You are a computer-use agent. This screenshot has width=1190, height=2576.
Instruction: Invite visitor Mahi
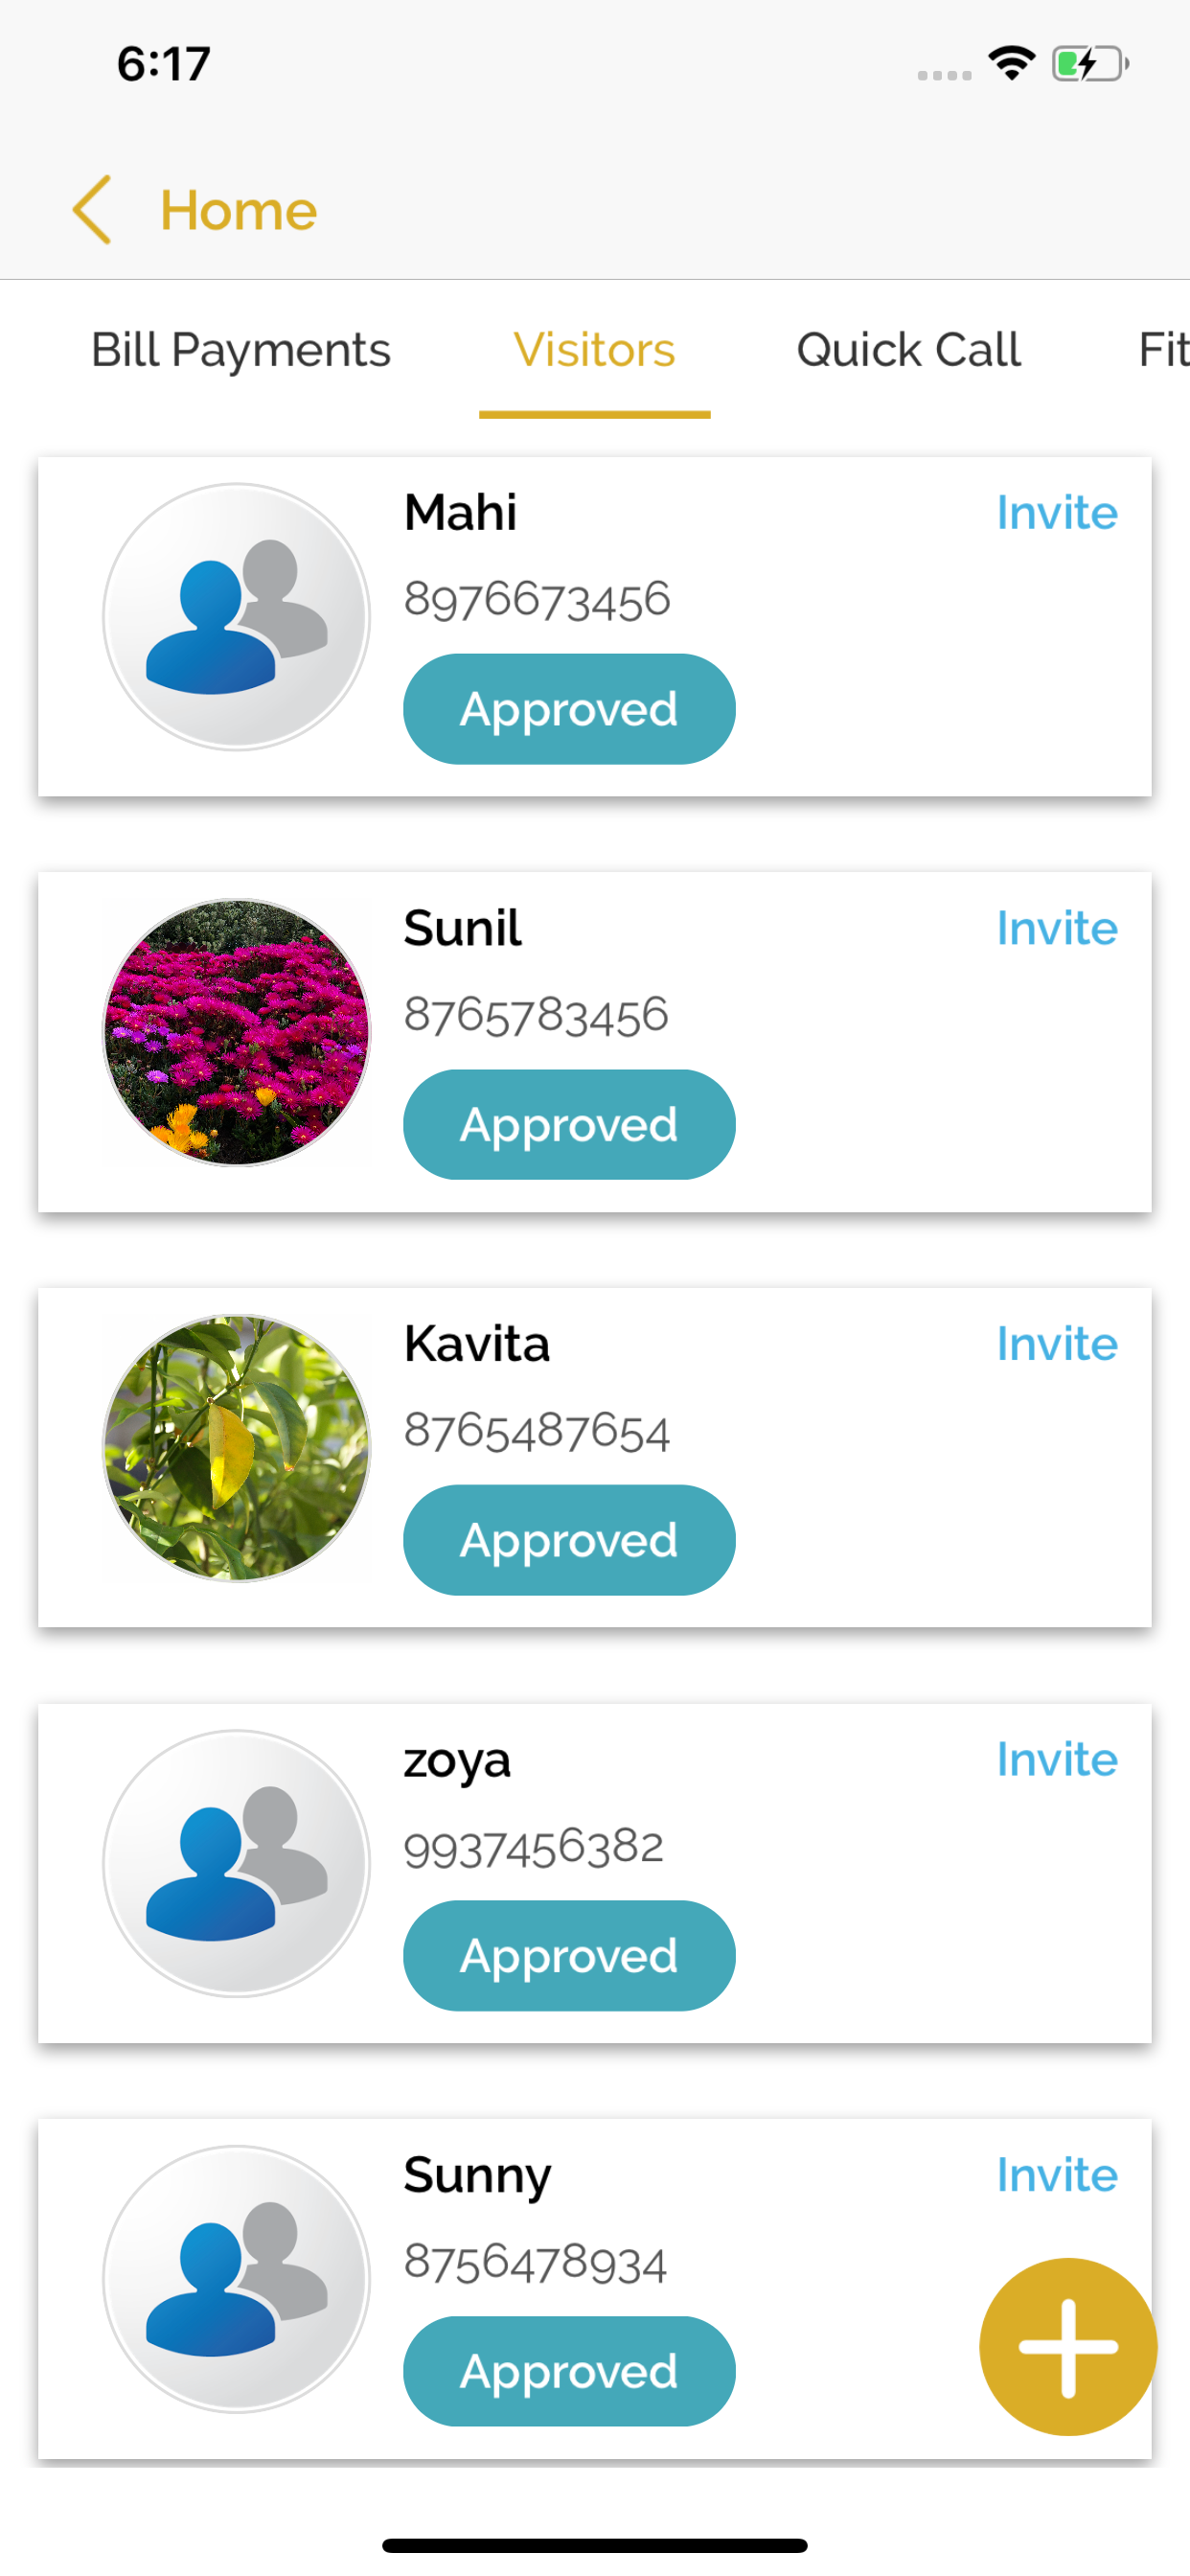click(1057, 513)
